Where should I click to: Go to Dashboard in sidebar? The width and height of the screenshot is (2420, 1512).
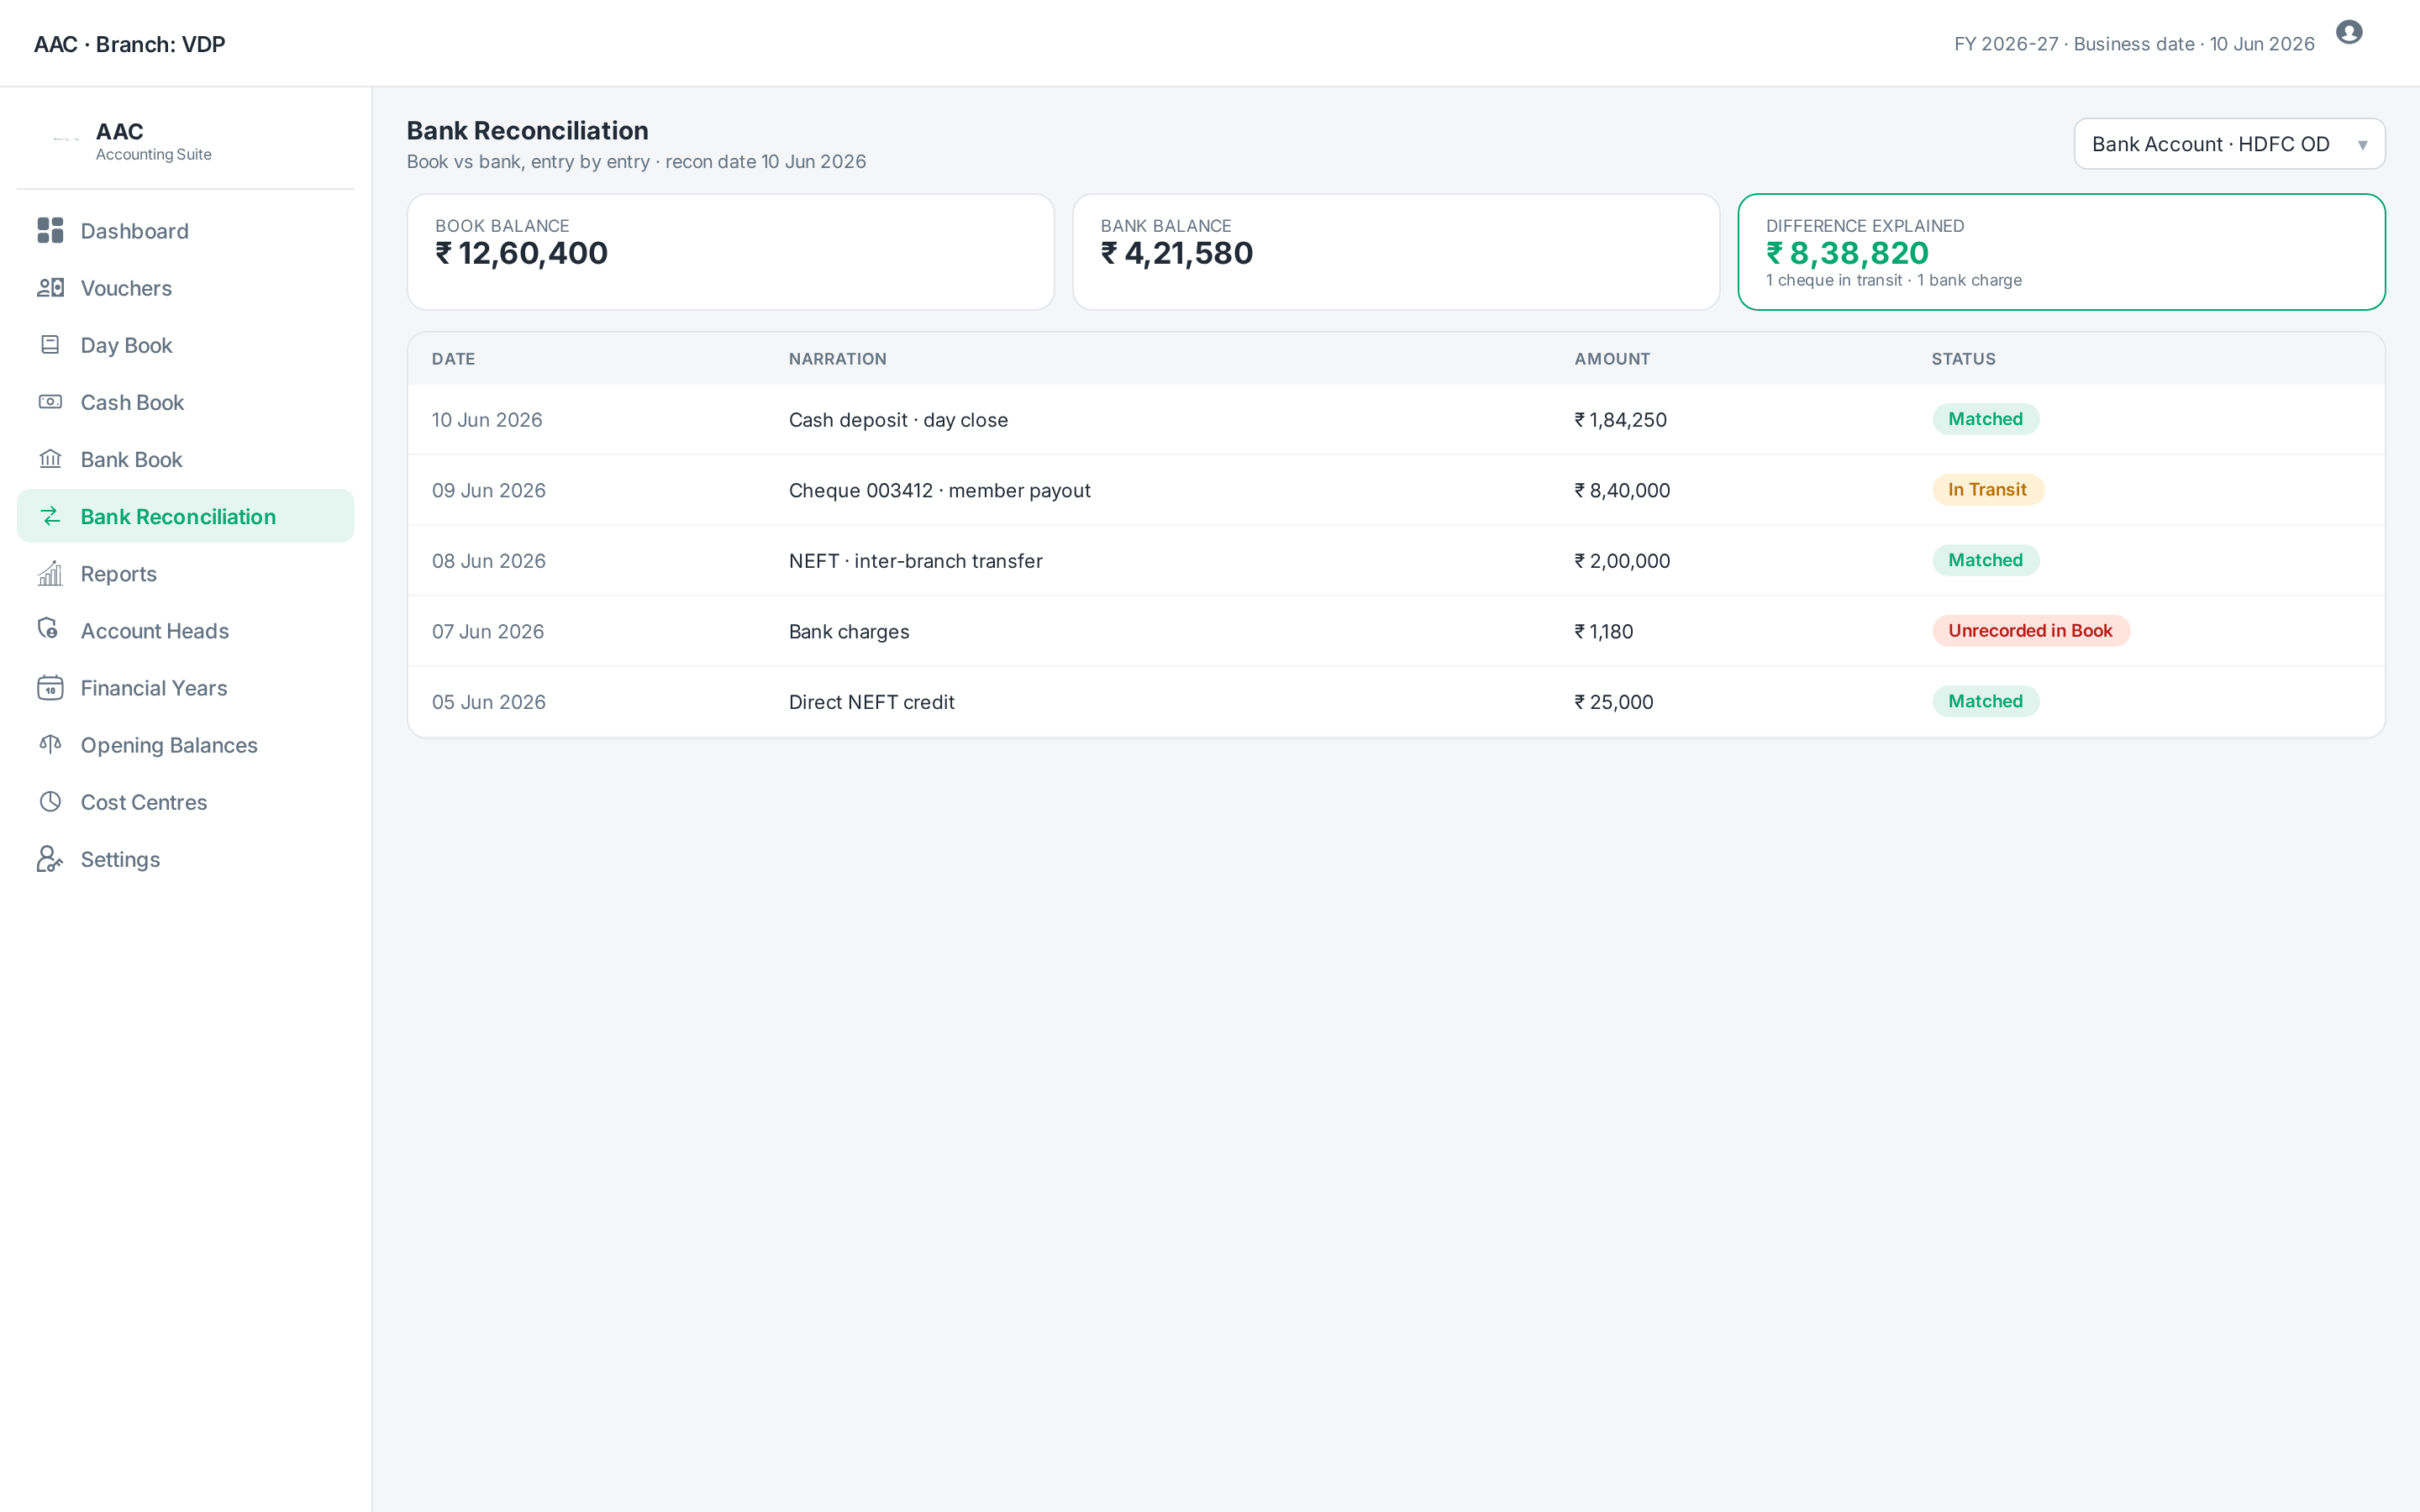[186, 231]
